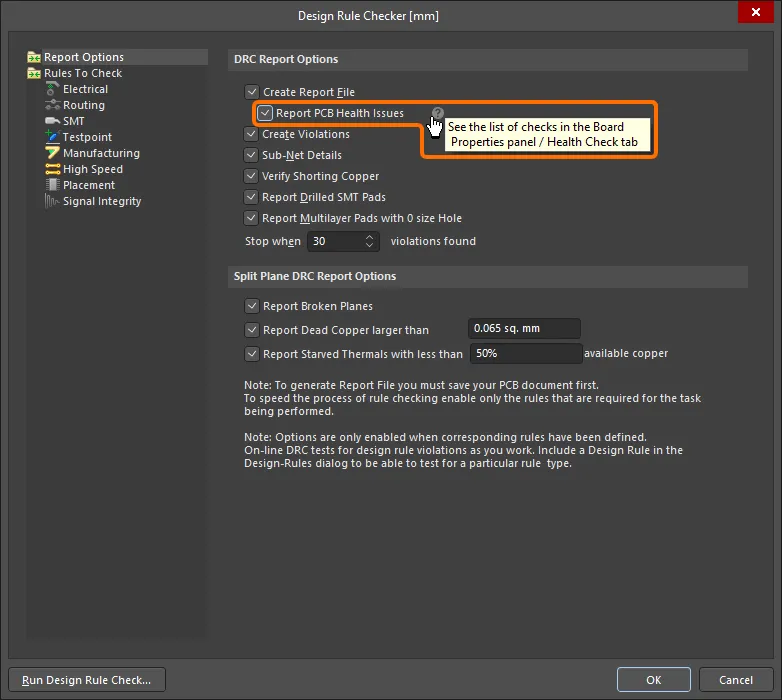782x700 pixels.
Task: Open the Electrical rules category
Action: [x=85, y=89]
